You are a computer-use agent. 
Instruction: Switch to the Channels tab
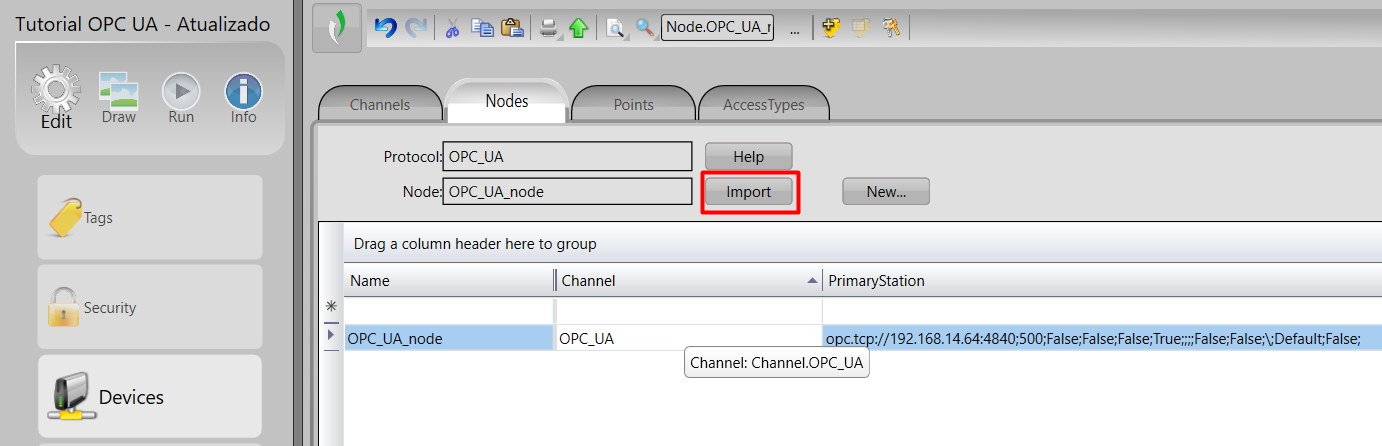pyautogui.click(x=380, y=104)
